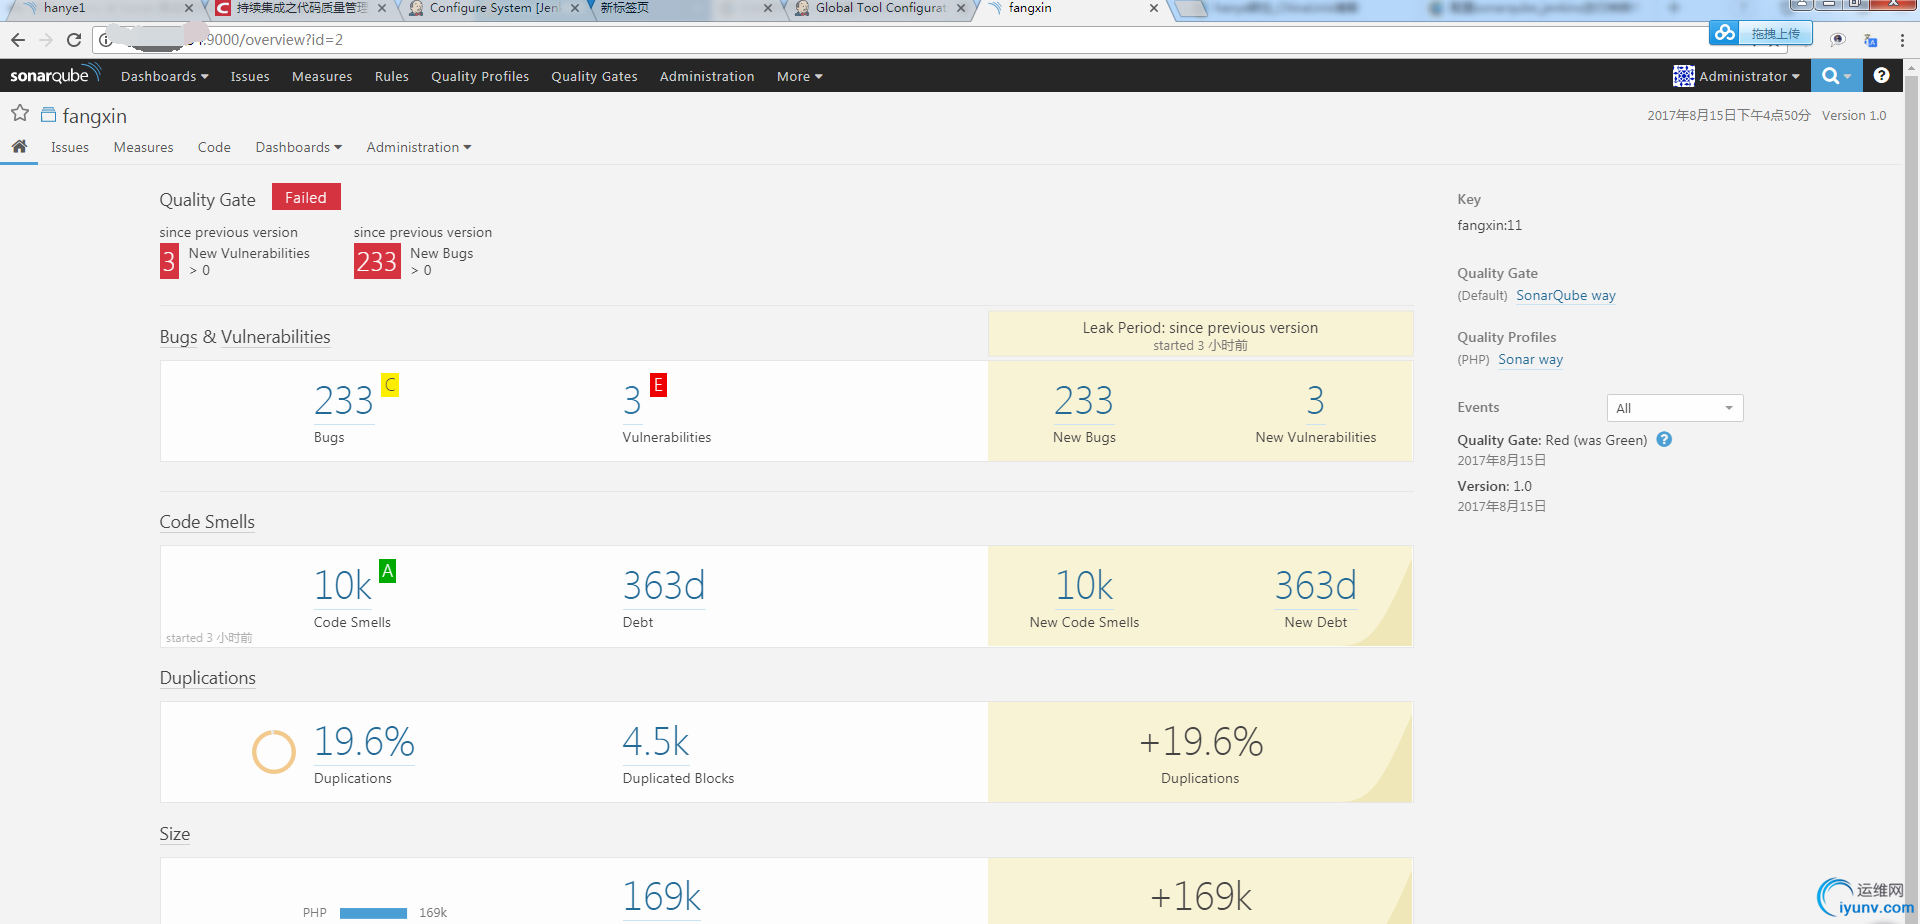
Task: Open the SonarQube way quality gate link
Action: pyautogui.click(x=1565, y=295)
